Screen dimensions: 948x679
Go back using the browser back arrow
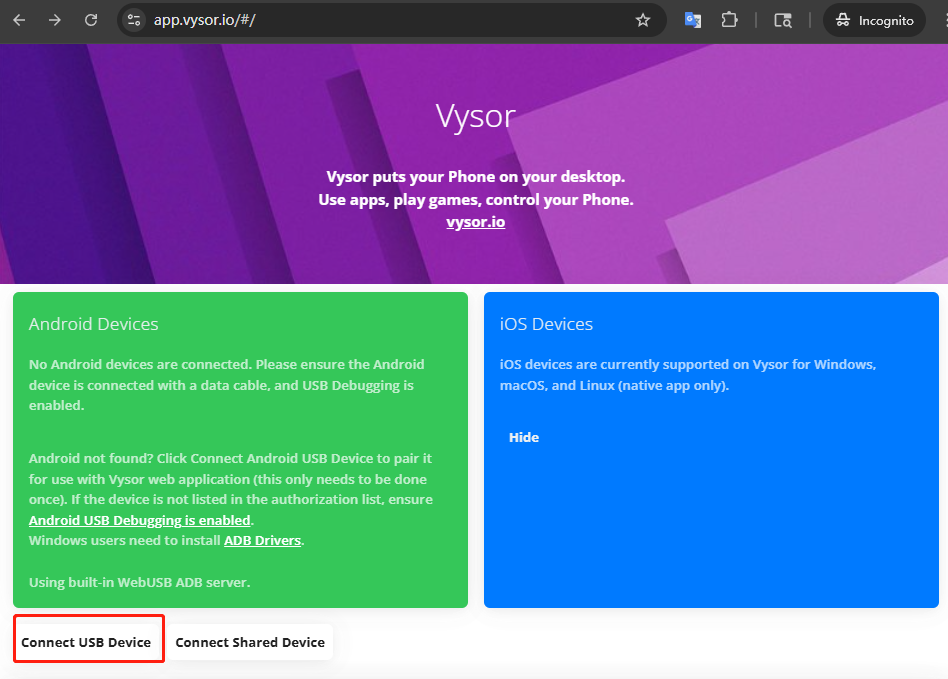coord(19,20)
